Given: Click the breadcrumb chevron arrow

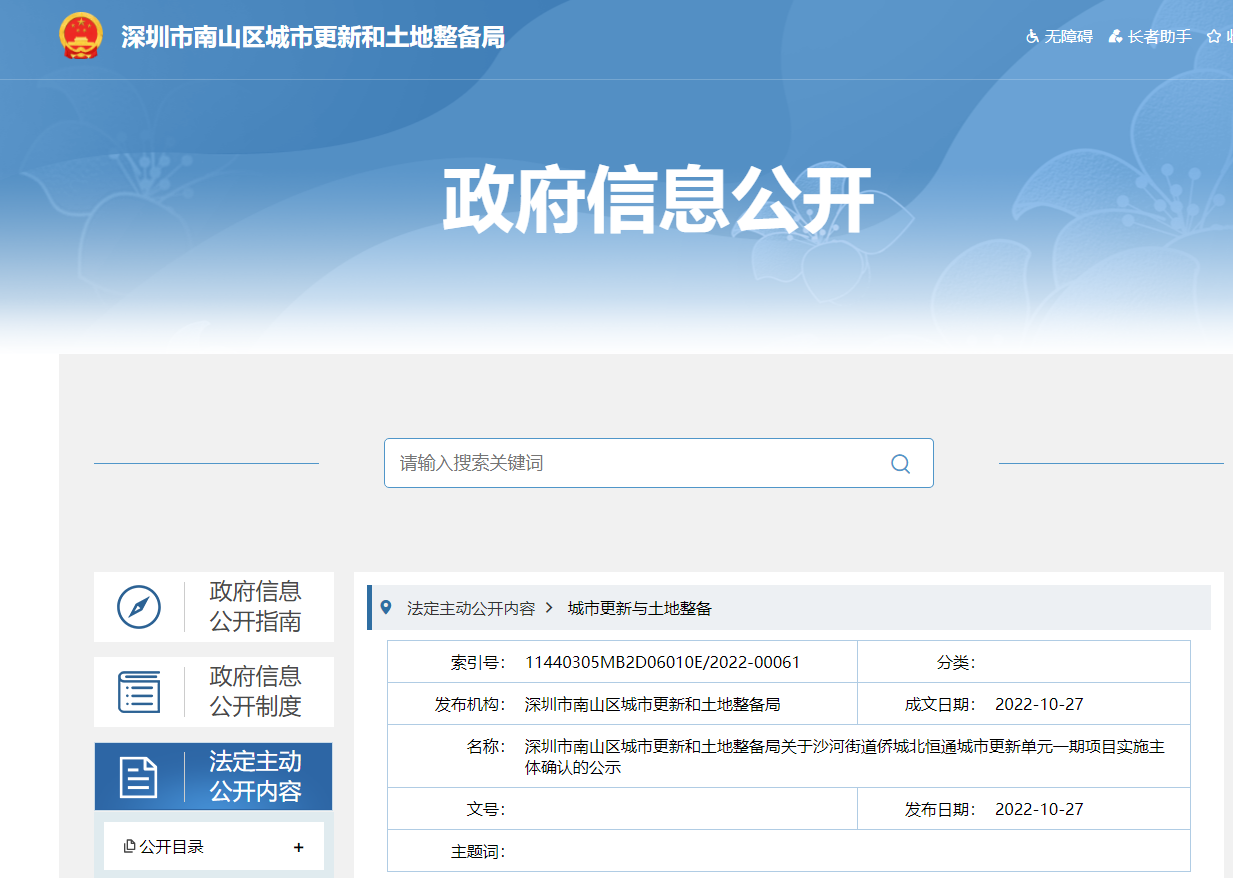Looking at the screenshot, I should (x=549, y=608).
